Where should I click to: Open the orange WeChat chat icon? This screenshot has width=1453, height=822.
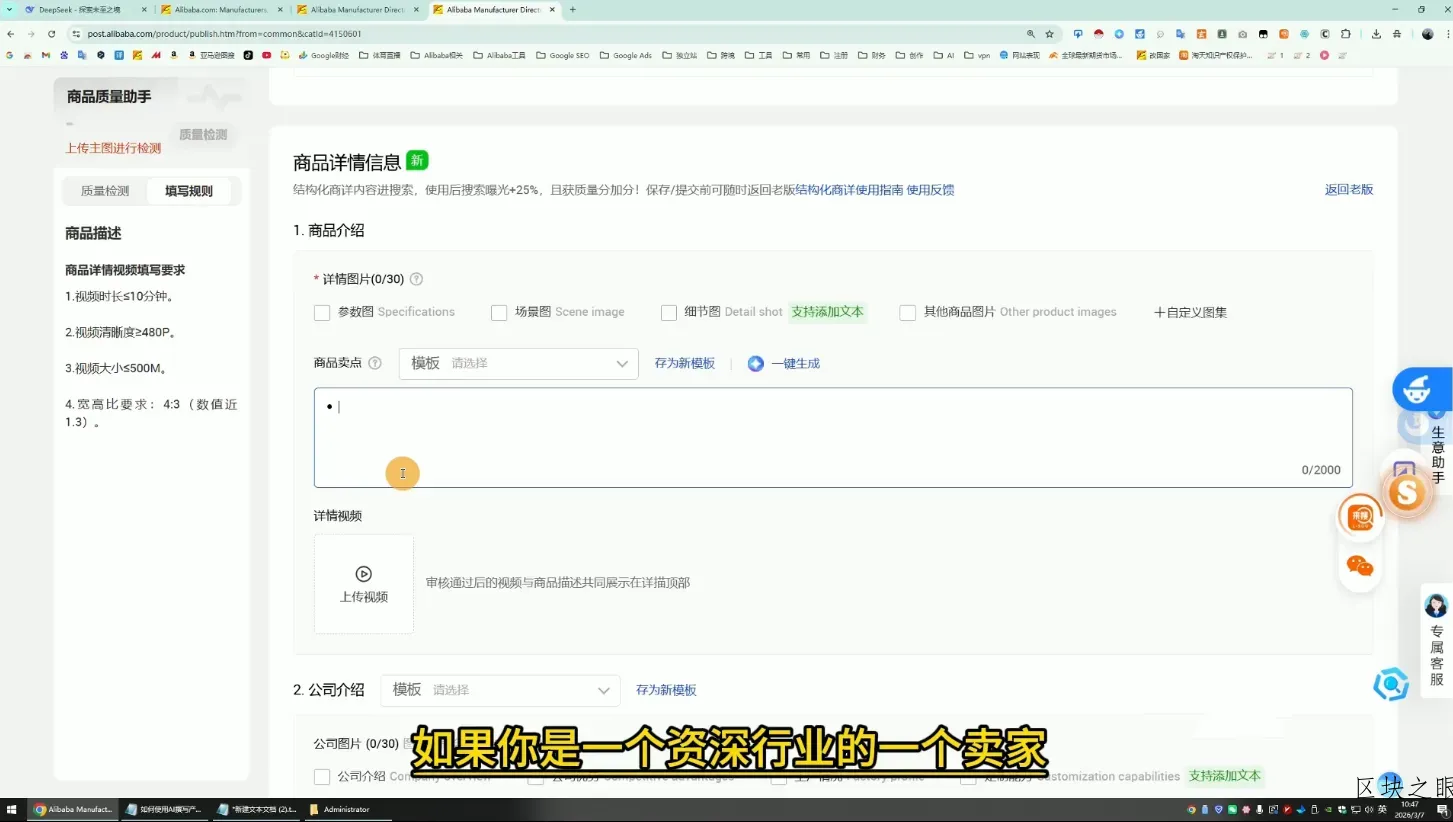tap(1360, 567)
